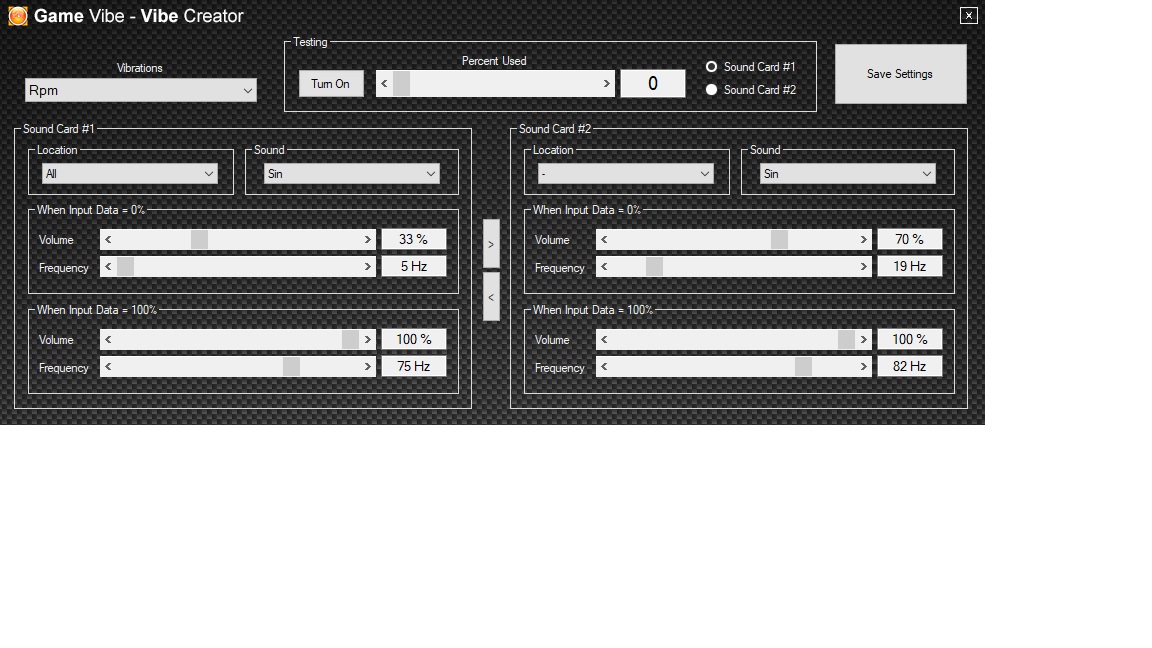Click the 75 Hz frequency value field

coord(414,367)
